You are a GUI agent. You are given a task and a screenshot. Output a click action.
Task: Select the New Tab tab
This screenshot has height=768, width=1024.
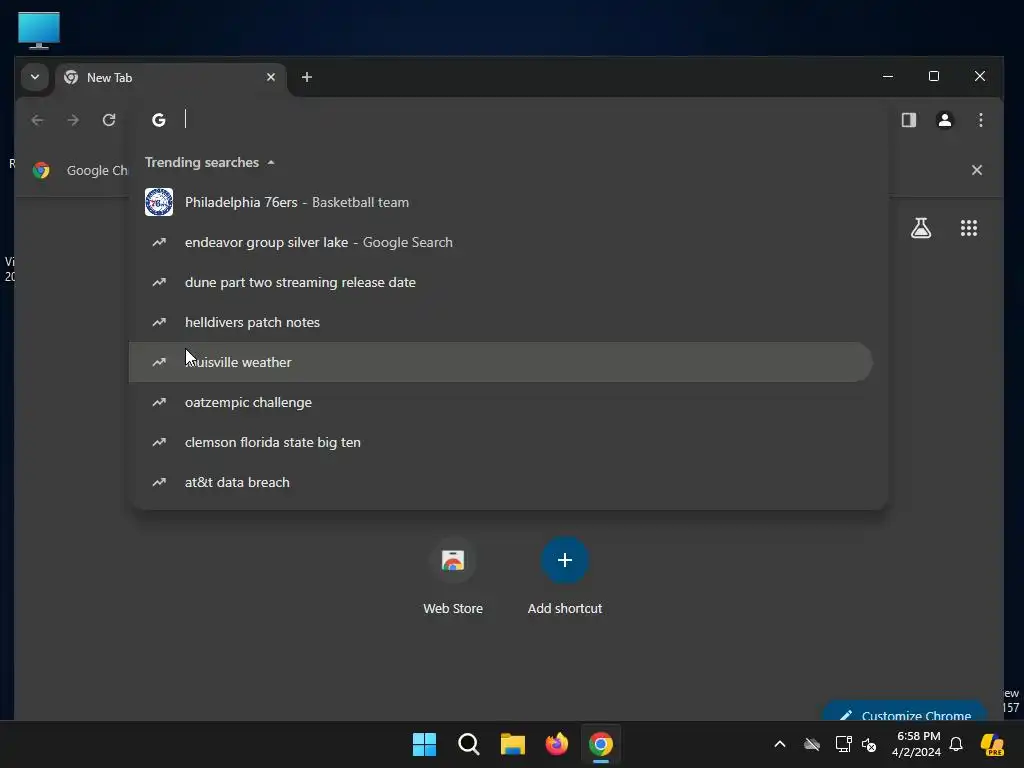171,78
